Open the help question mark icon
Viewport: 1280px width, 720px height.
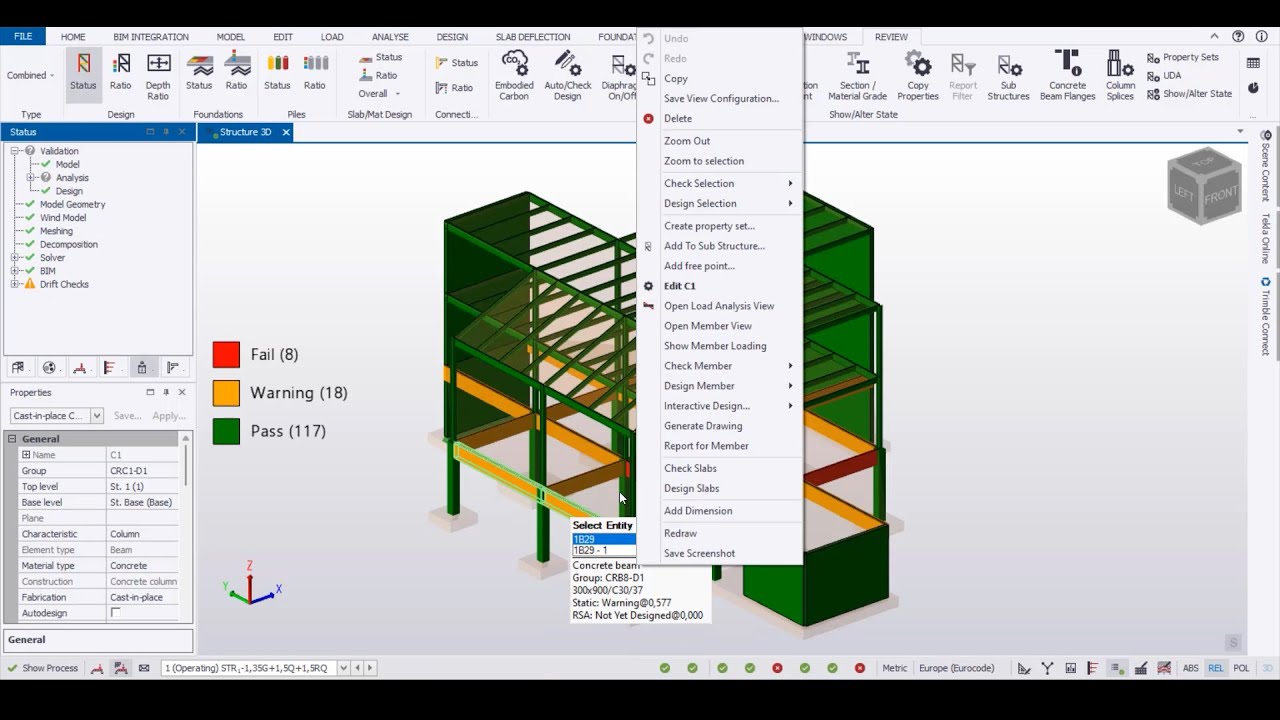pos(1238,36)
